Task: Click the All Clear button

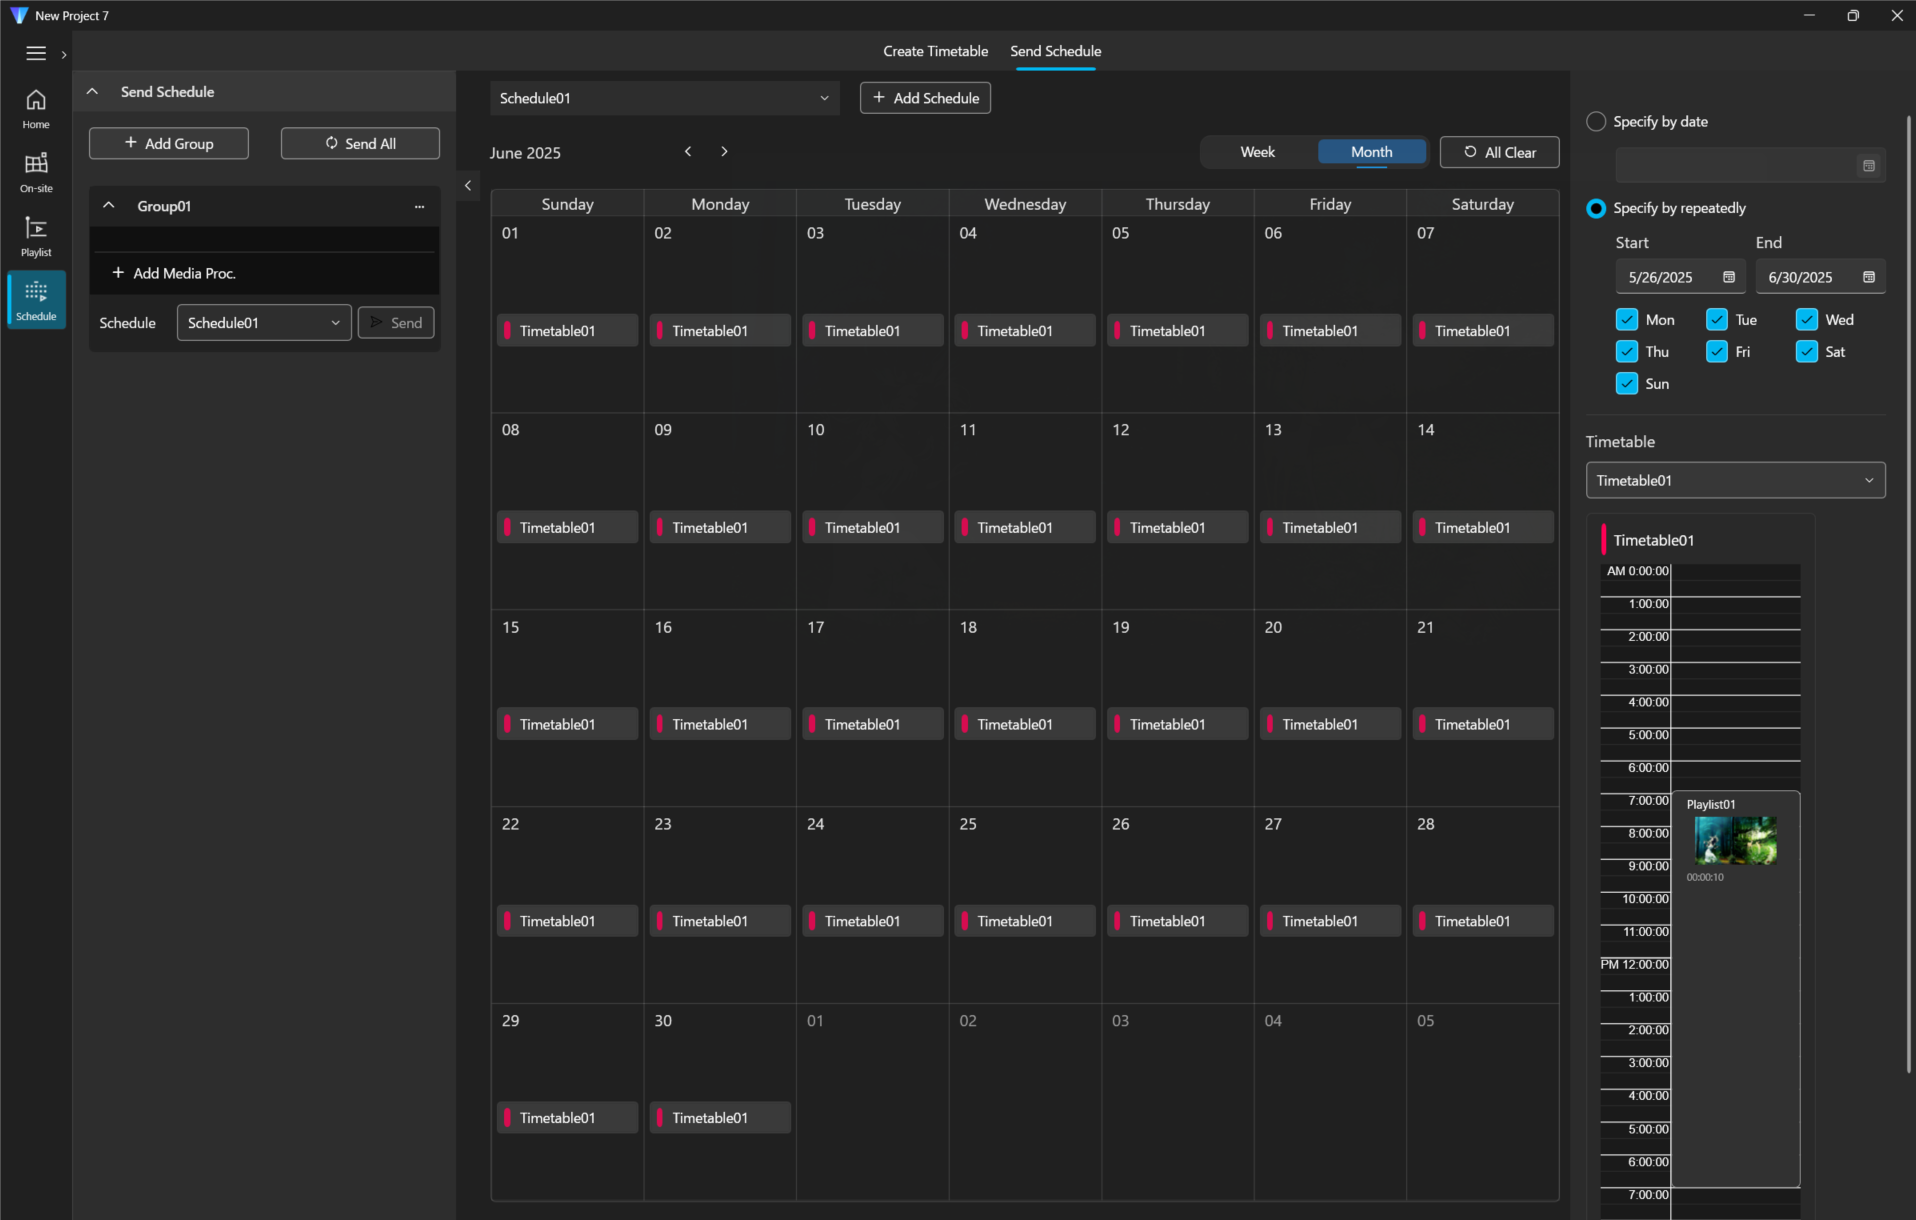Action: 1499,152
